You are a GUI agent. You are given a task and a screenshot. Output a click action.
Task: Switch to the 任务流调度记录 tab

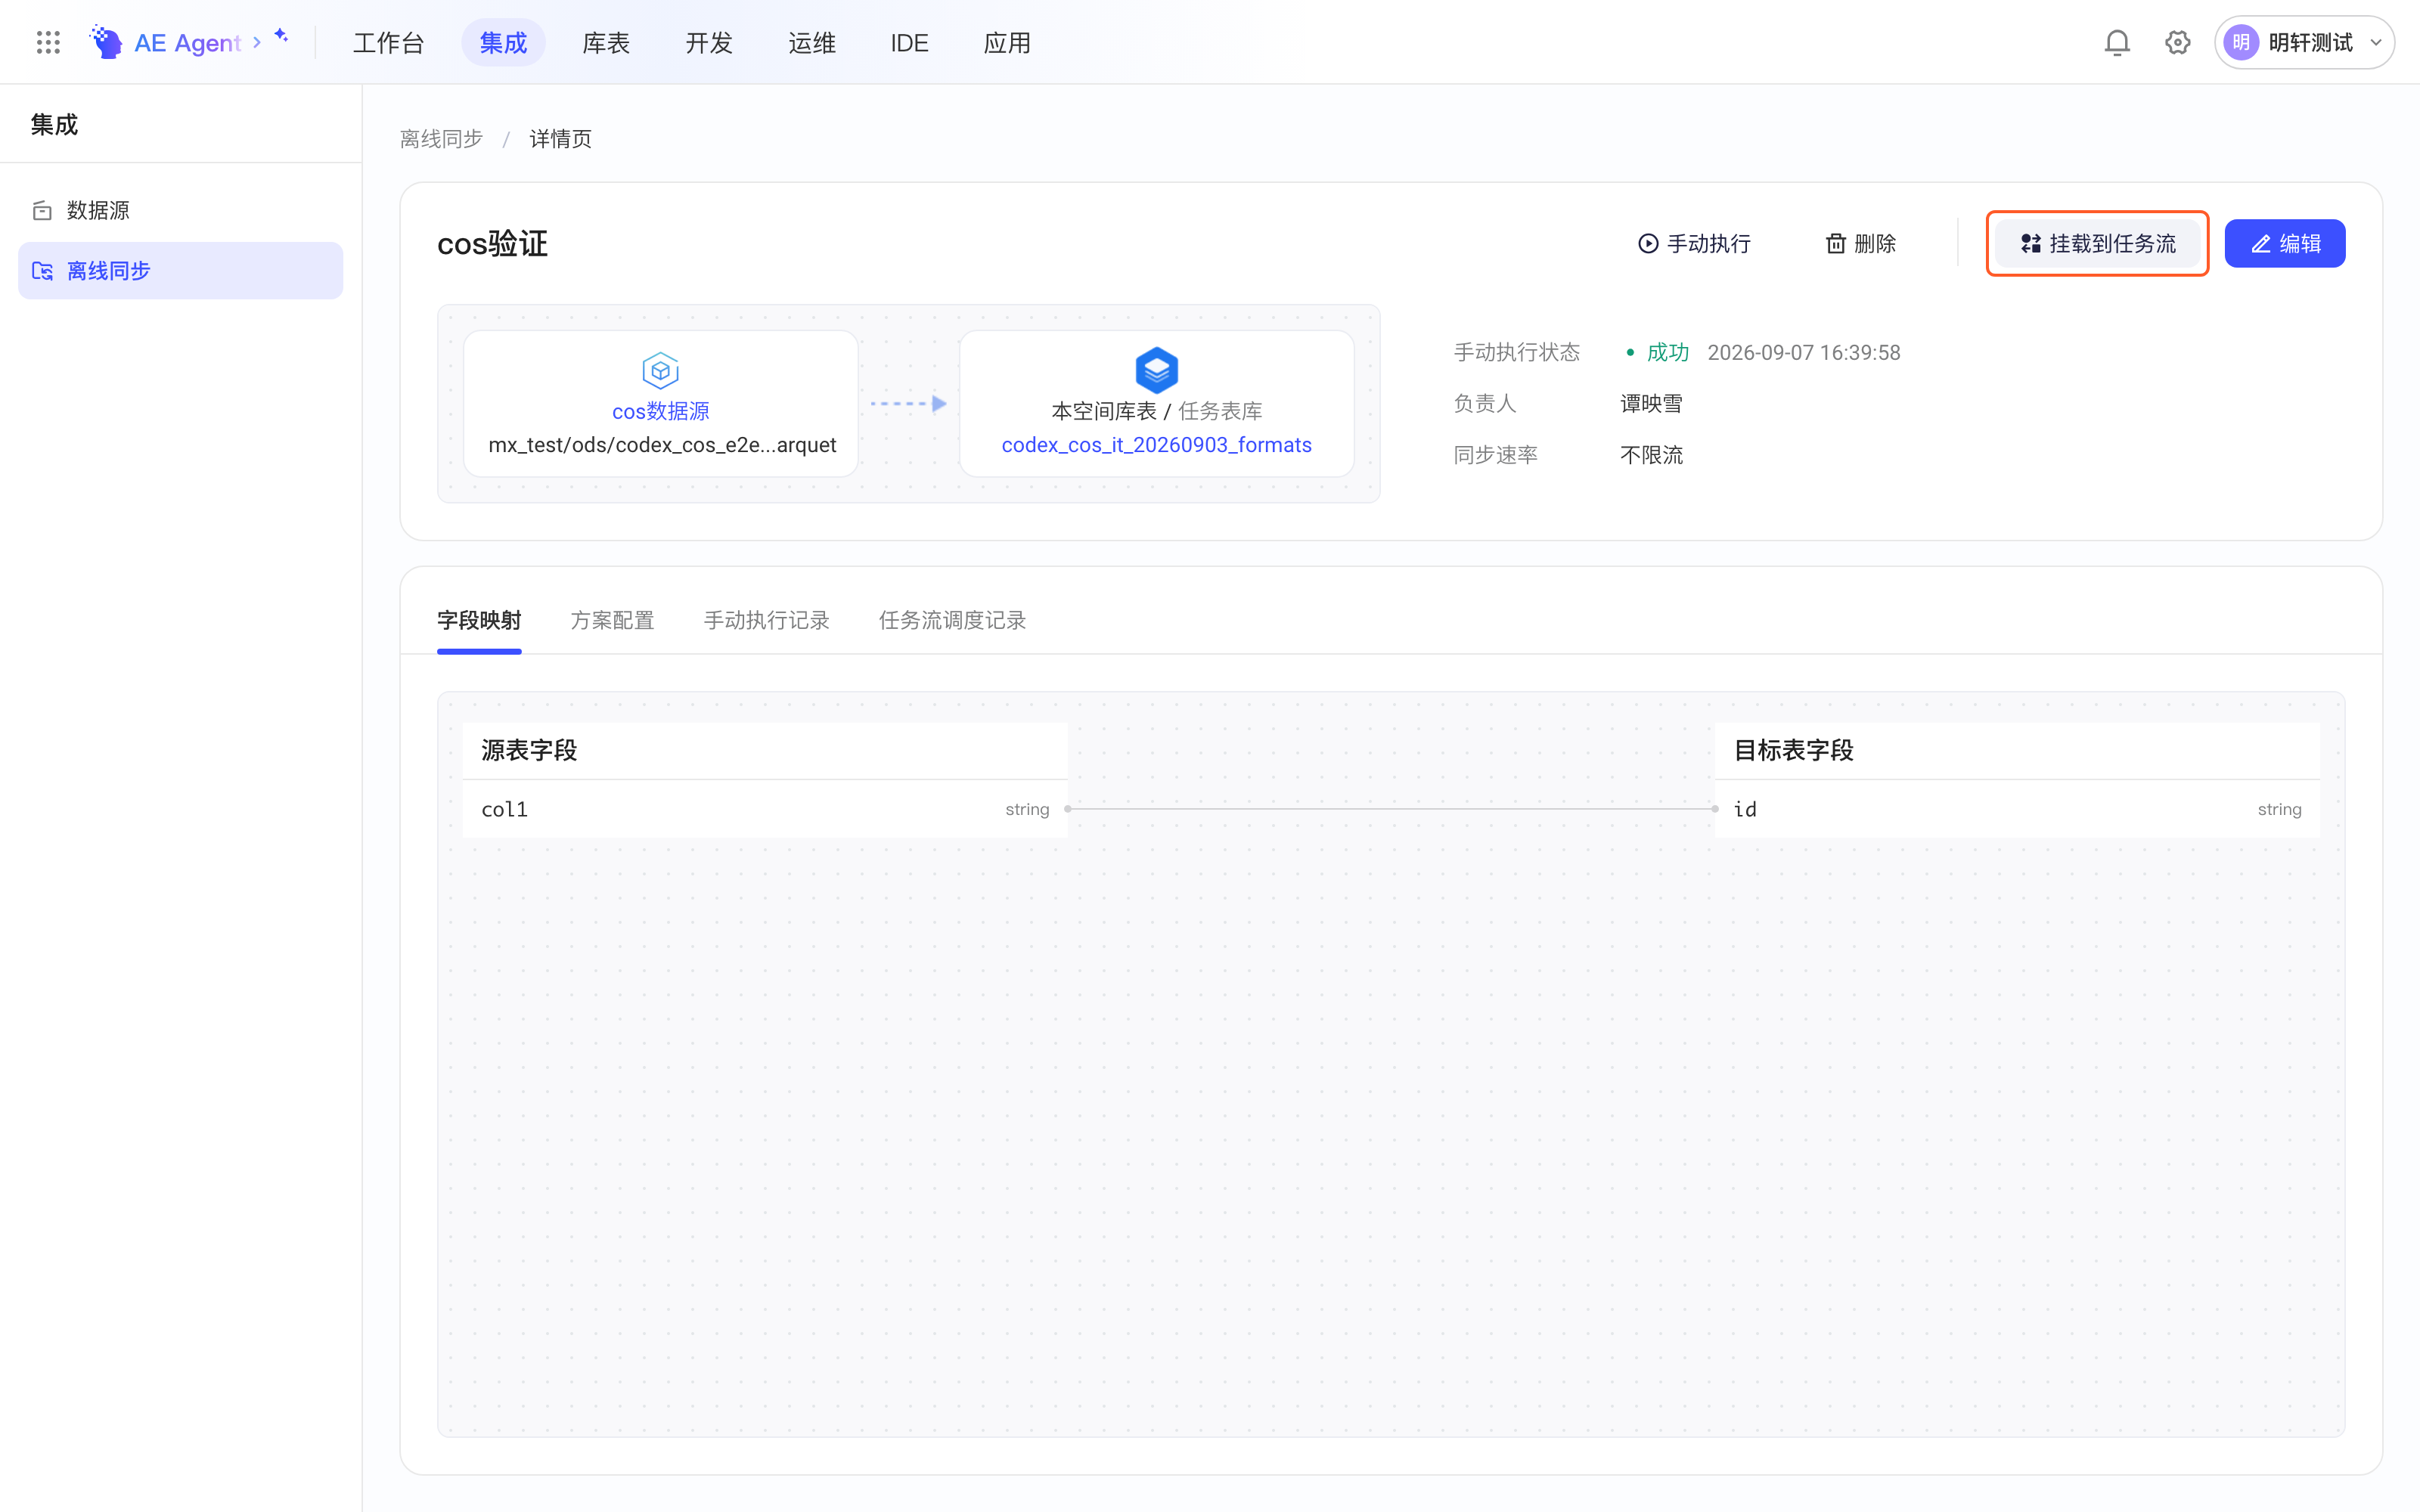(952, 620)
